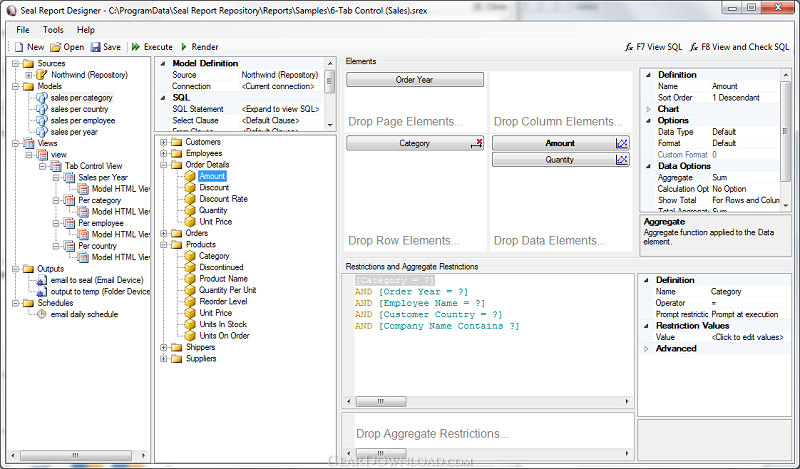Select the sales per year model icon
800x469 pixels.
42,132
